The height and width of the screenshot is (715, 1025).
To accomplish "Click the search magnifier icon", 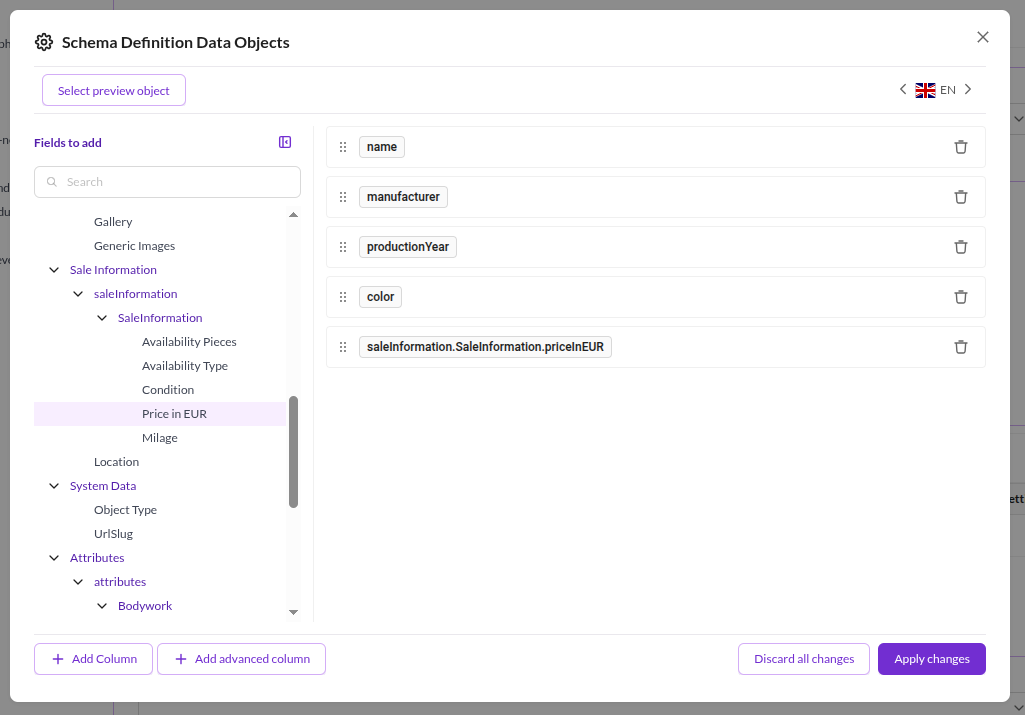I will [x=52, y=182].
